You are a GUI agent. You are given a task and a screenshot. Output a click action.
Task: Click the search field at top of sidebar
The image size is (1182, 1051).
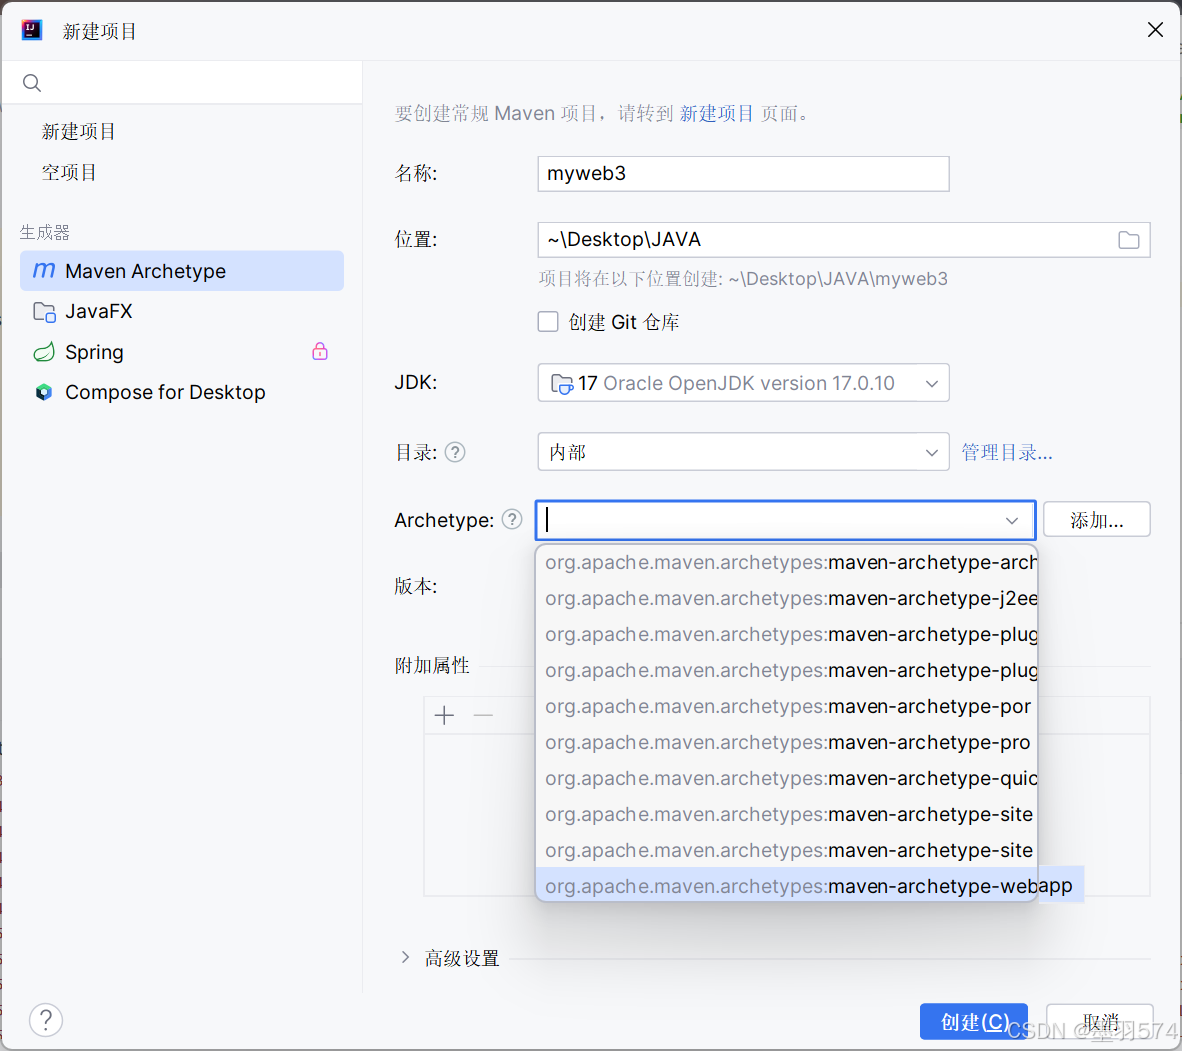tap(182, 83)
